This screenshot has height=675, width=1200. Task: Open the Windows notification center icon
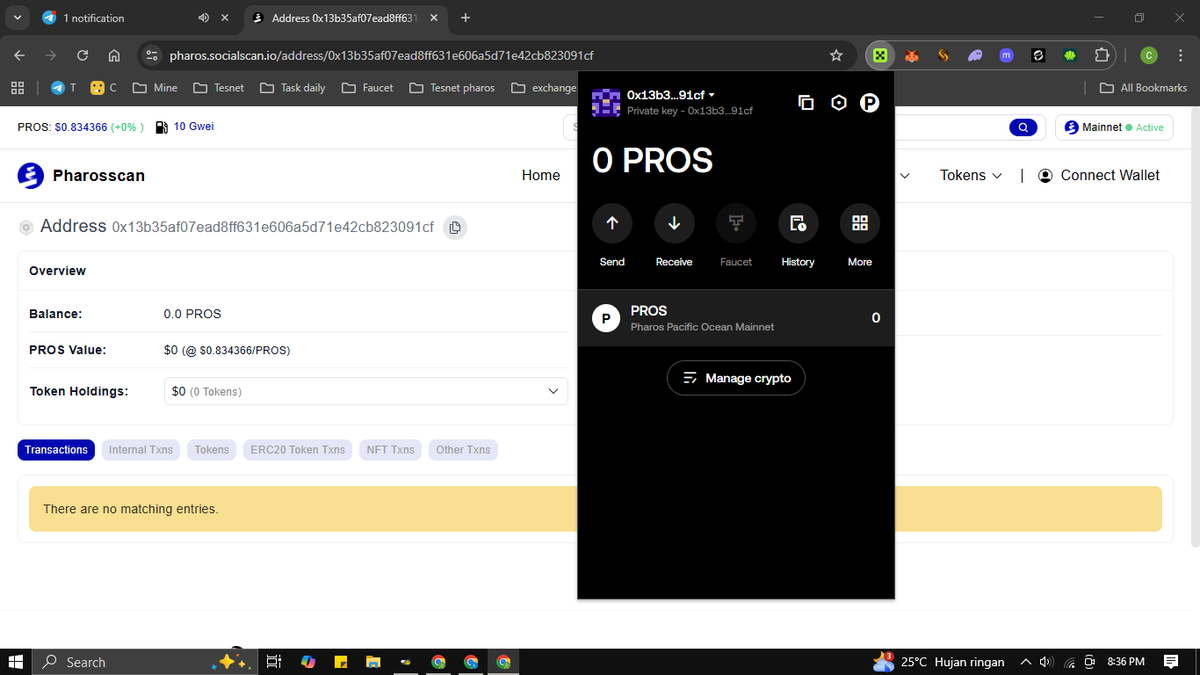point(1171,662)
